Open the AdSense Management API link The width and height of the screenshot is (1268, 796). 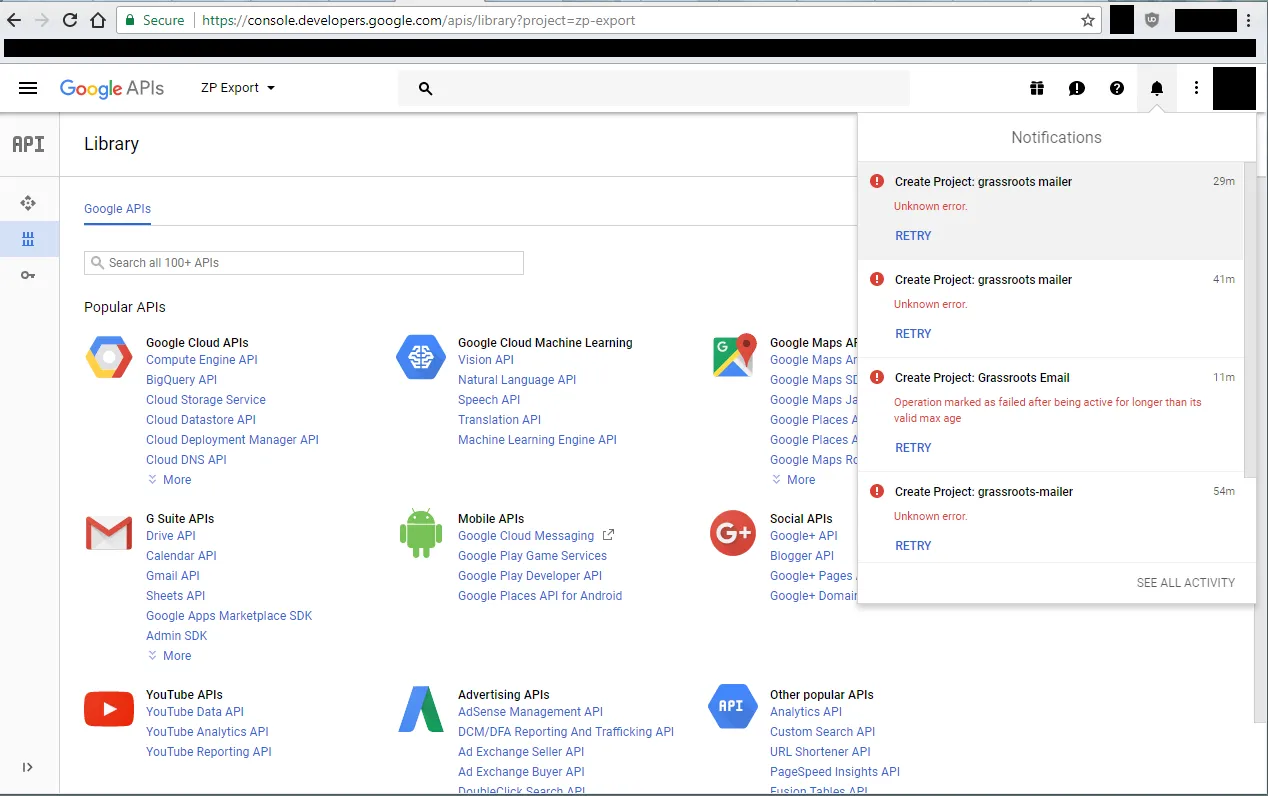530,712
